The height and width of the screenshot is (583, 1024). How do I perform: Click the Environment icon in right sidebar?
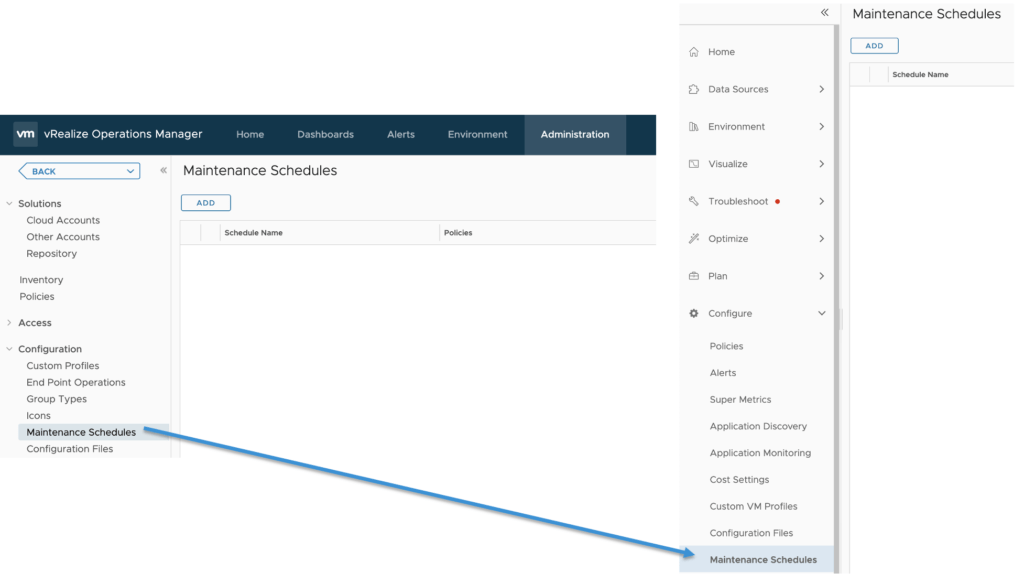pos(694,127)
